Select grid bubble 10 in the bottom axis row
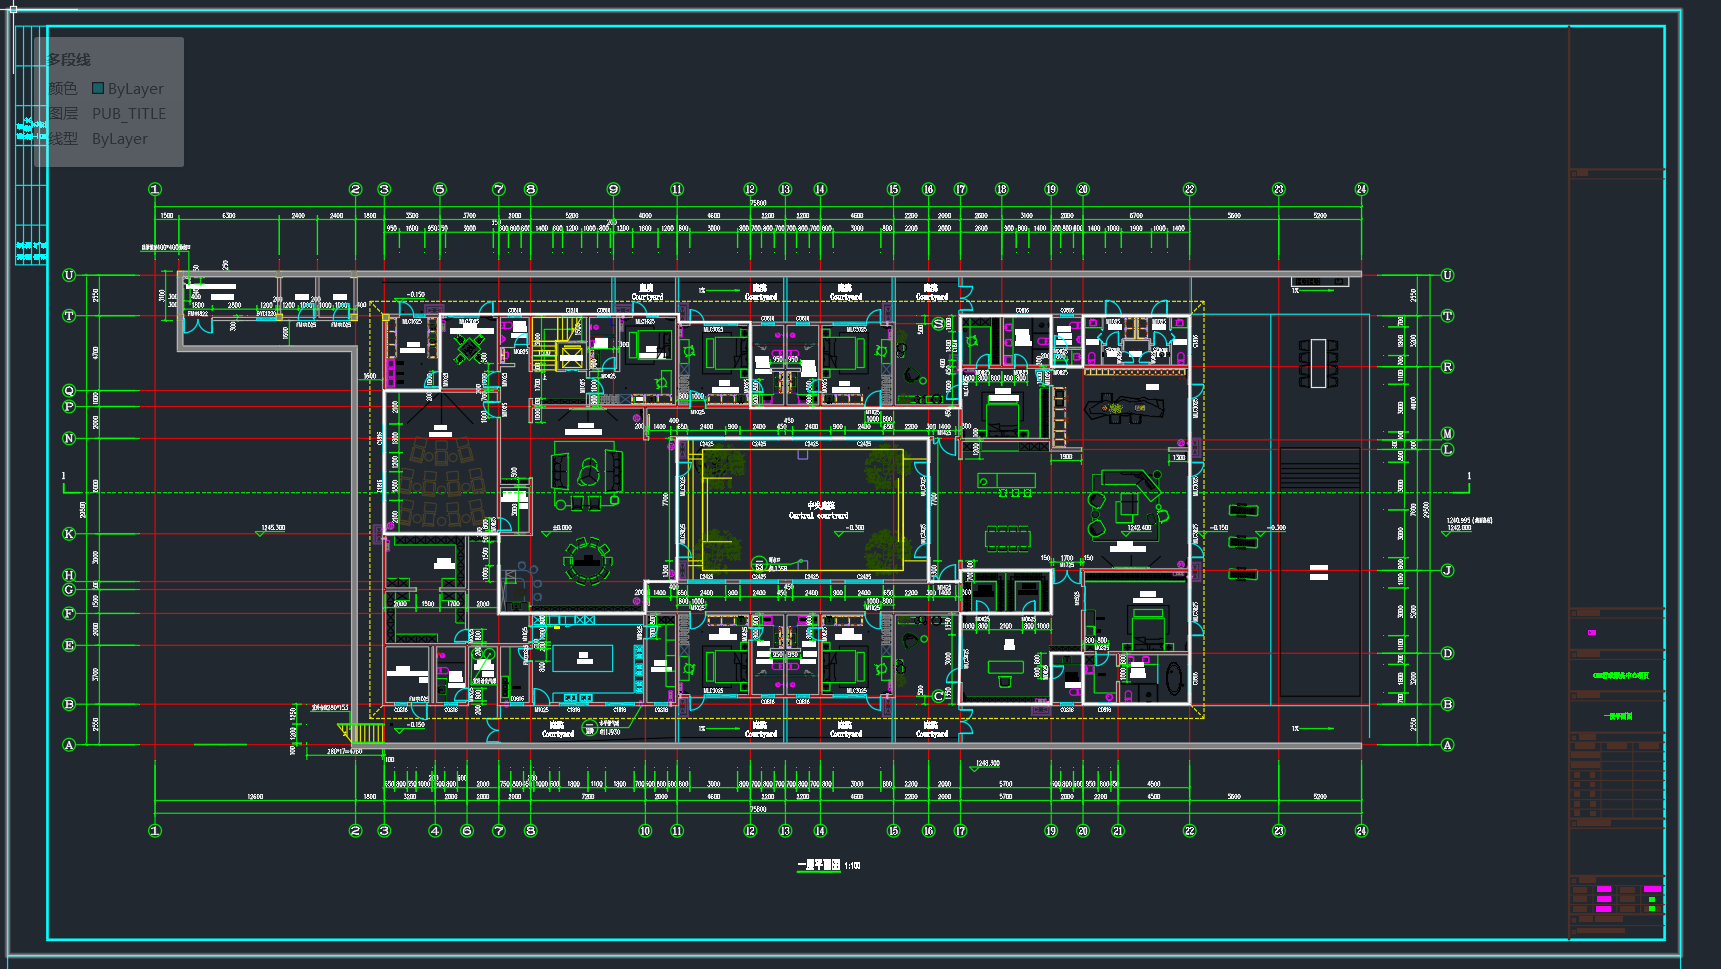This screenshot has width=1721, height=969. point(645,831)
